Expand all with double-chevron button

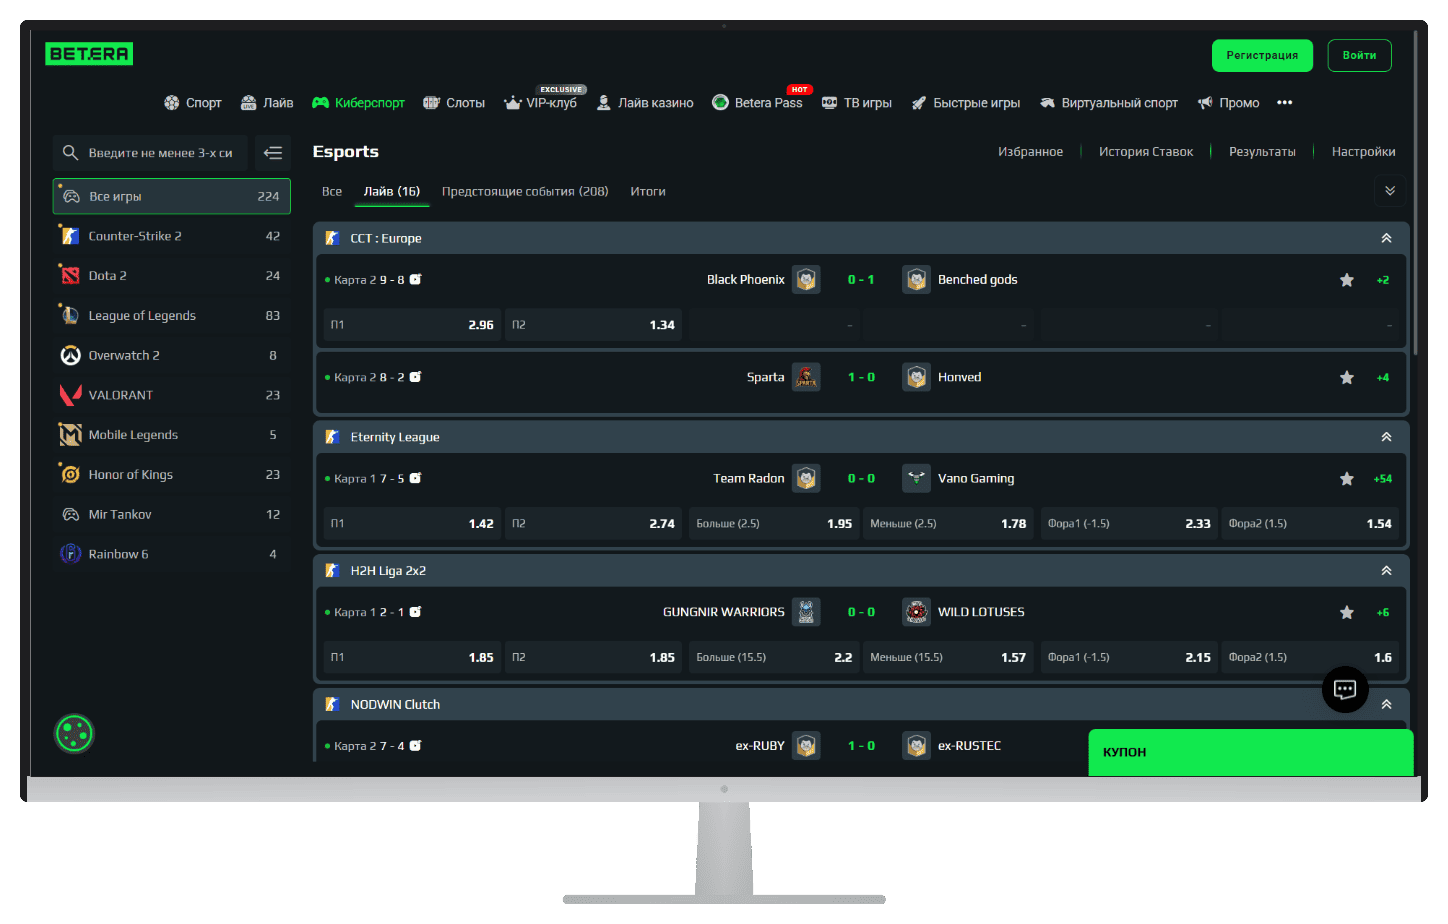tap(1390, 191)
